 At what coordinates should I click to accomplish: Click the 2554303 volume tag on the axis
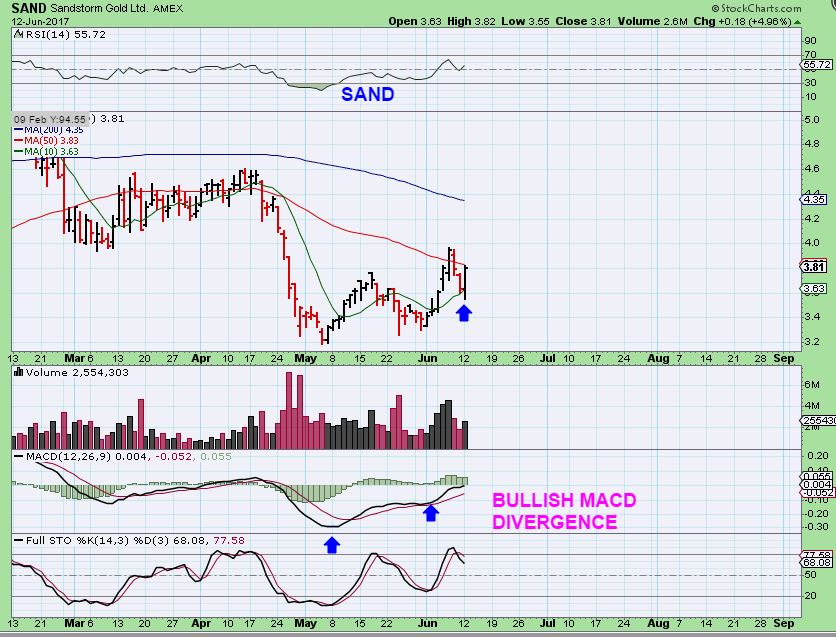point(818,420)
